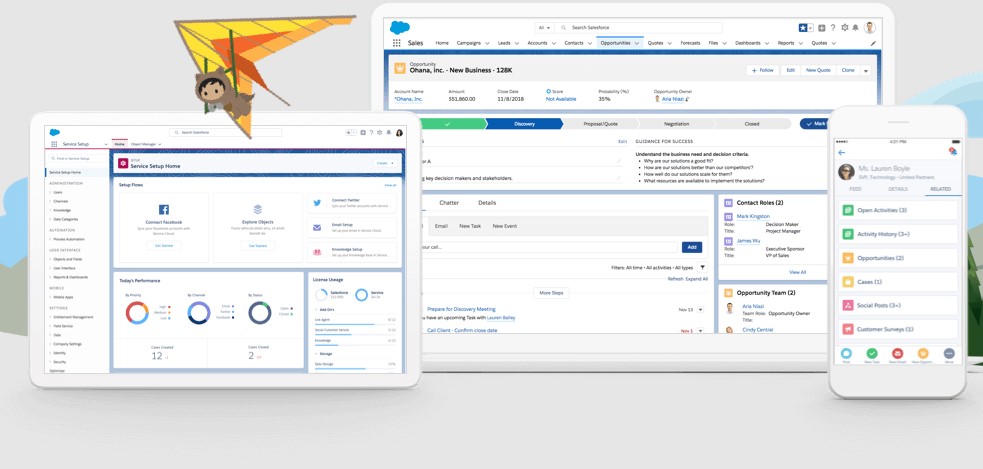The image size is (983, 469).
Task: Click the Contact Roles card icon
Action: click(728, 203)
